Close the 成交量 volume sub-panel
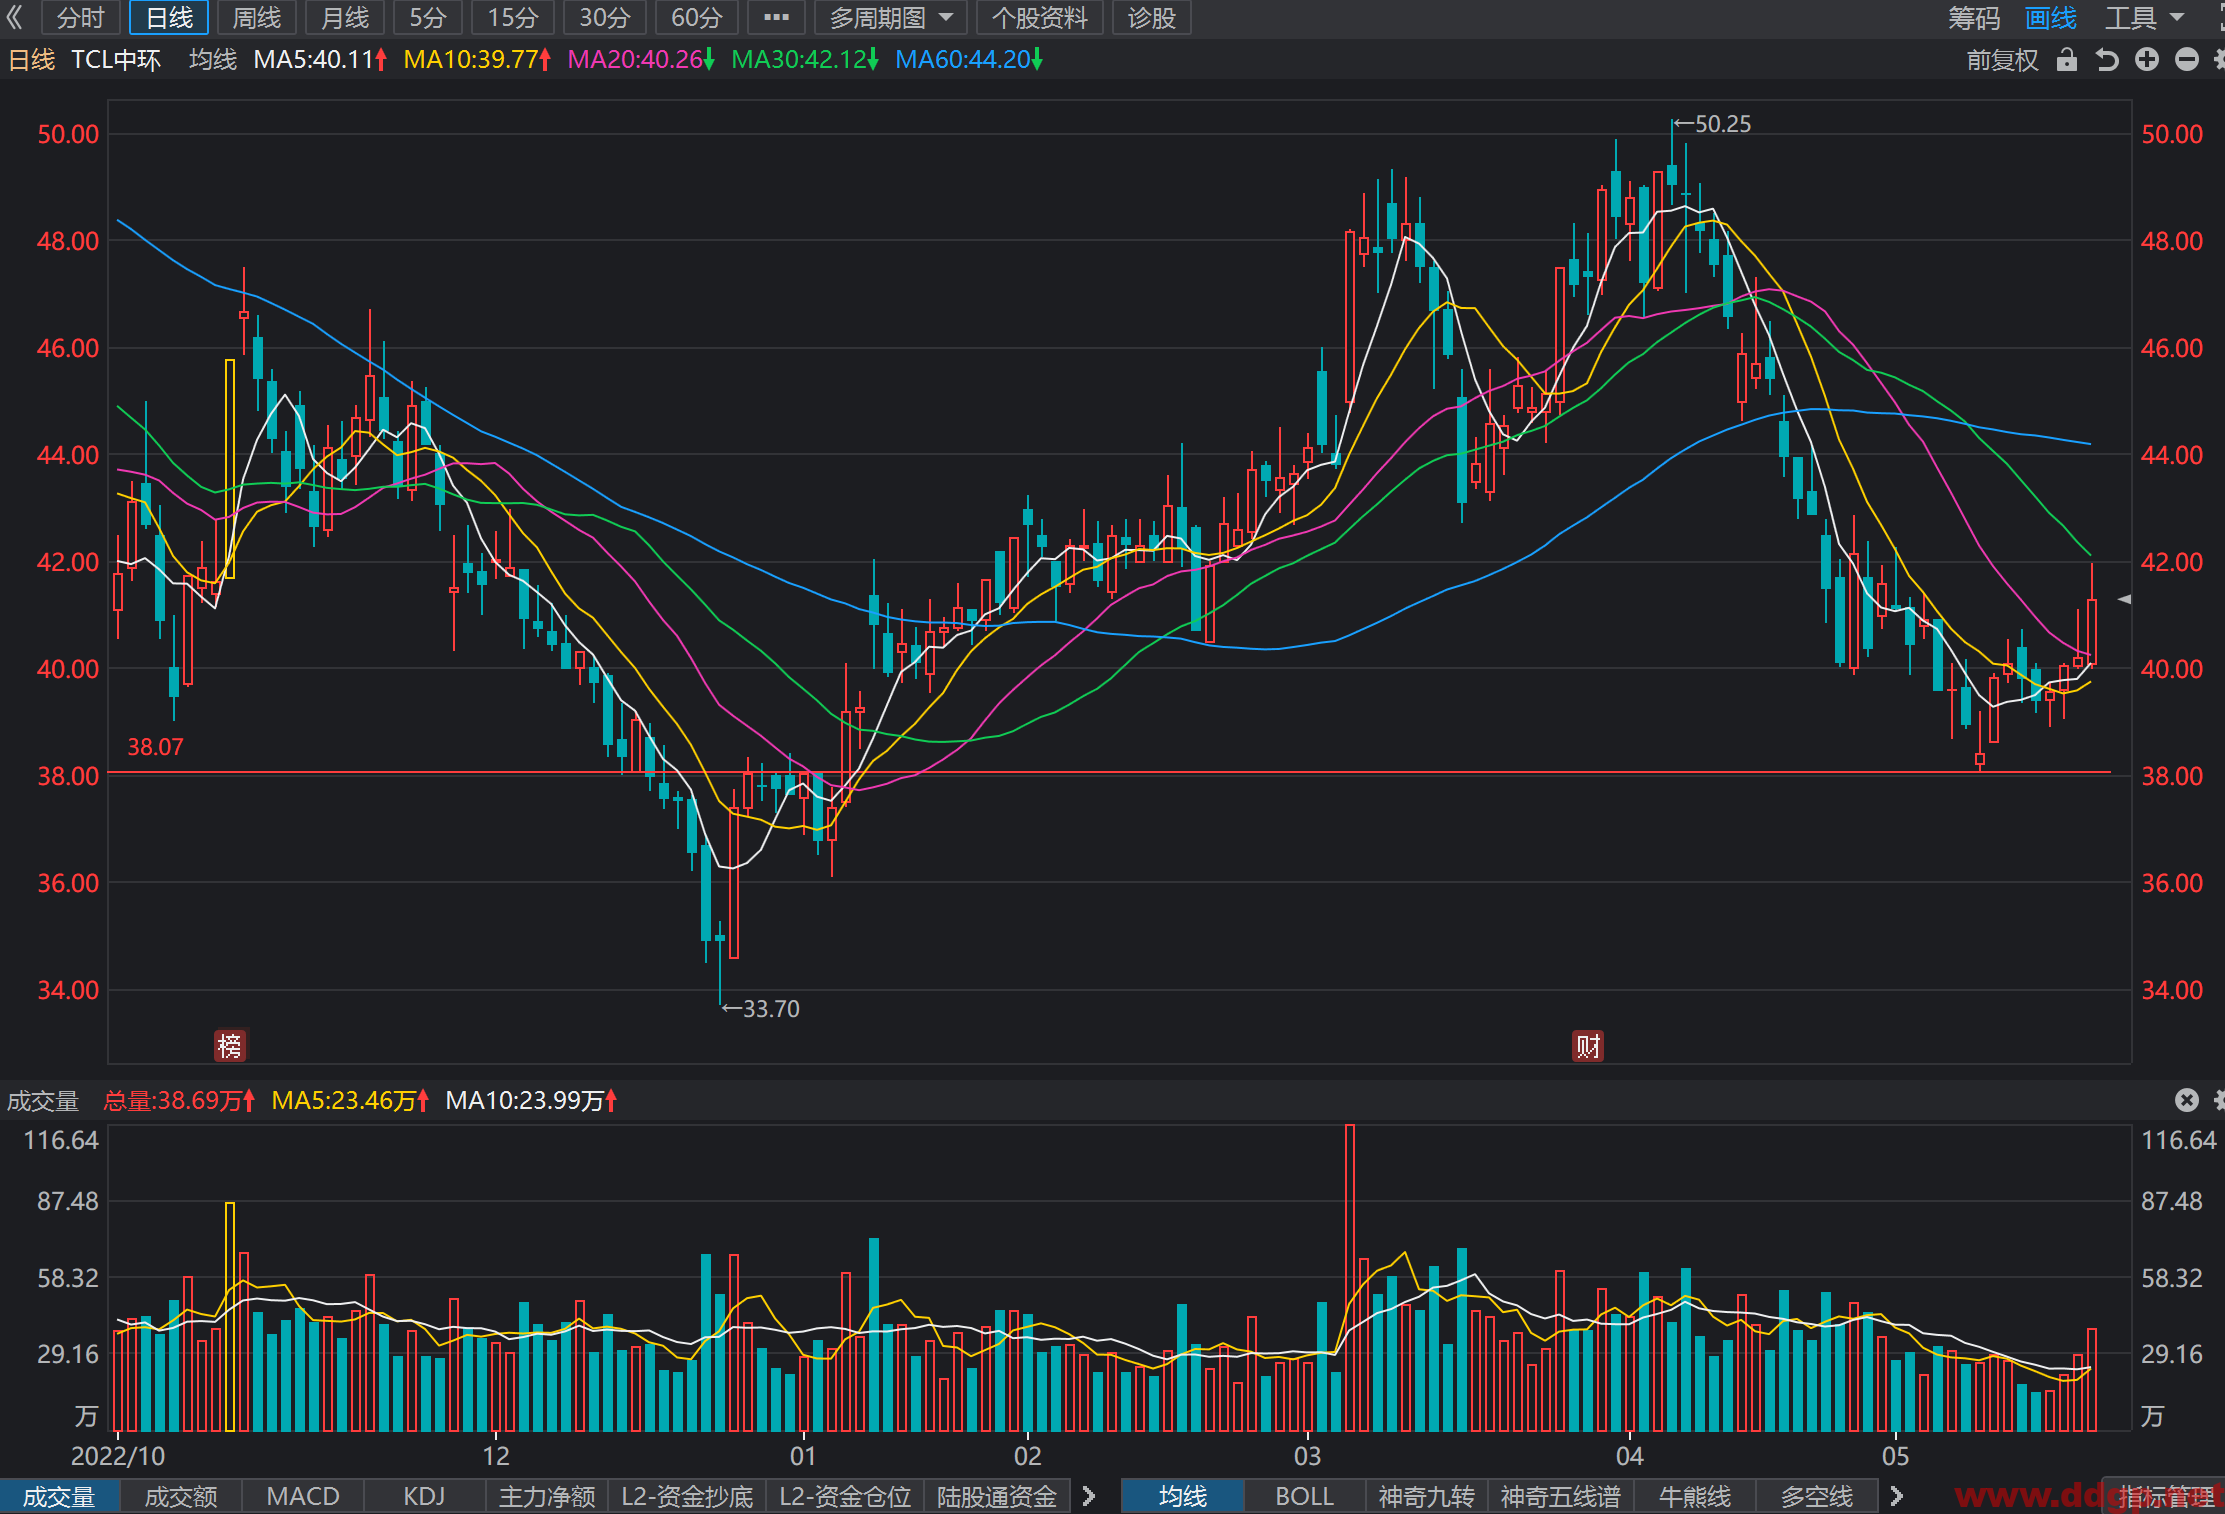The image size is (2225, 1514). coord(2187,1100)
